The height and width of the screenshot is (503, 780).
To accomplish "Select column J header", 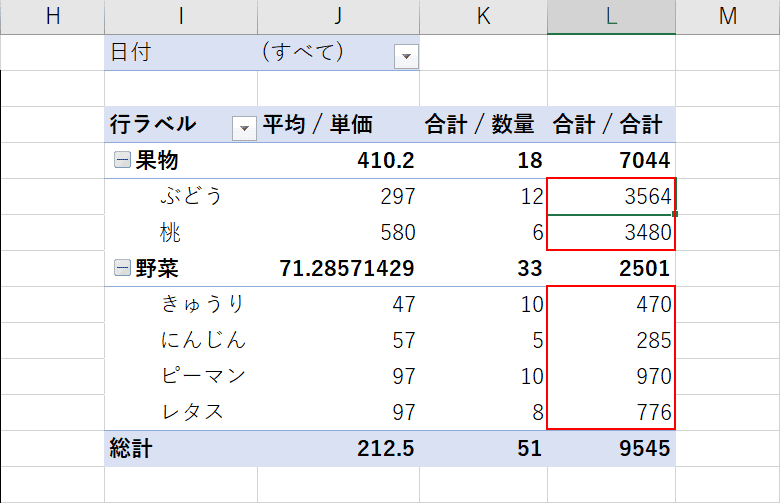I will 338,17.
